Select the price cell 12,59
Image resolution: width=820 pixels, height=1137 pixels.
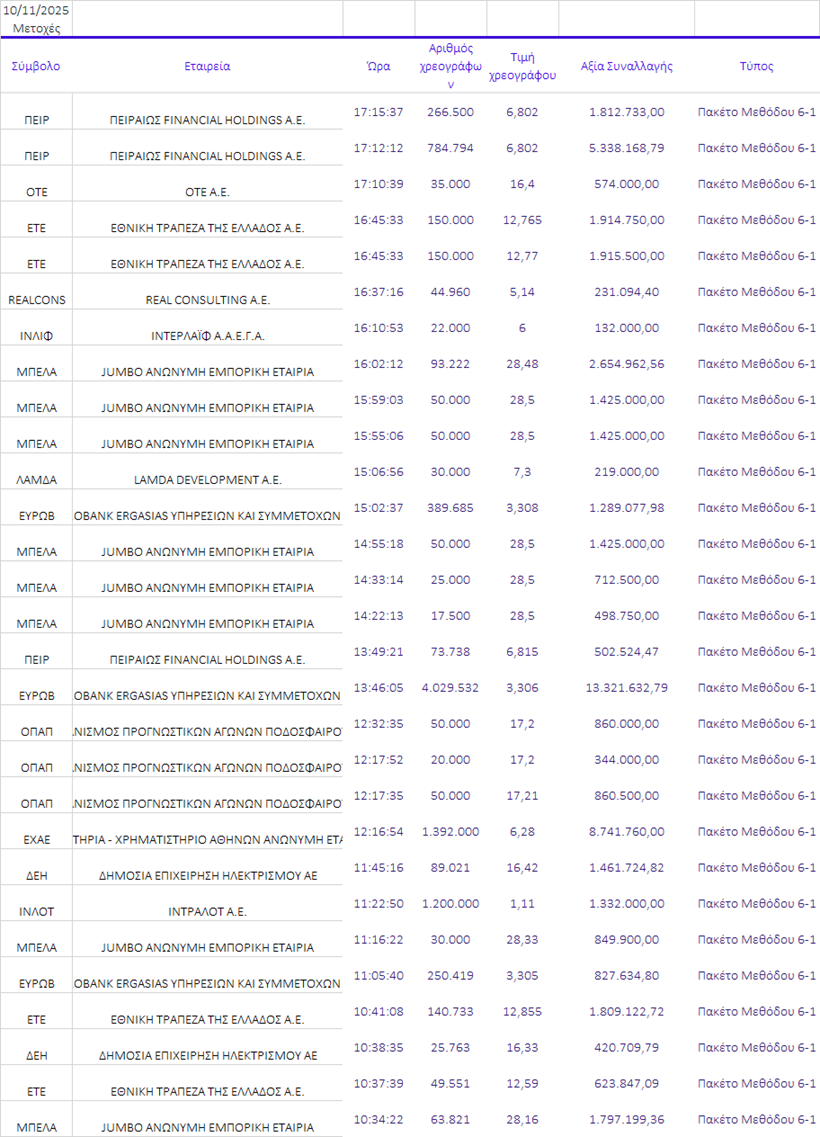coord(522,1083)
